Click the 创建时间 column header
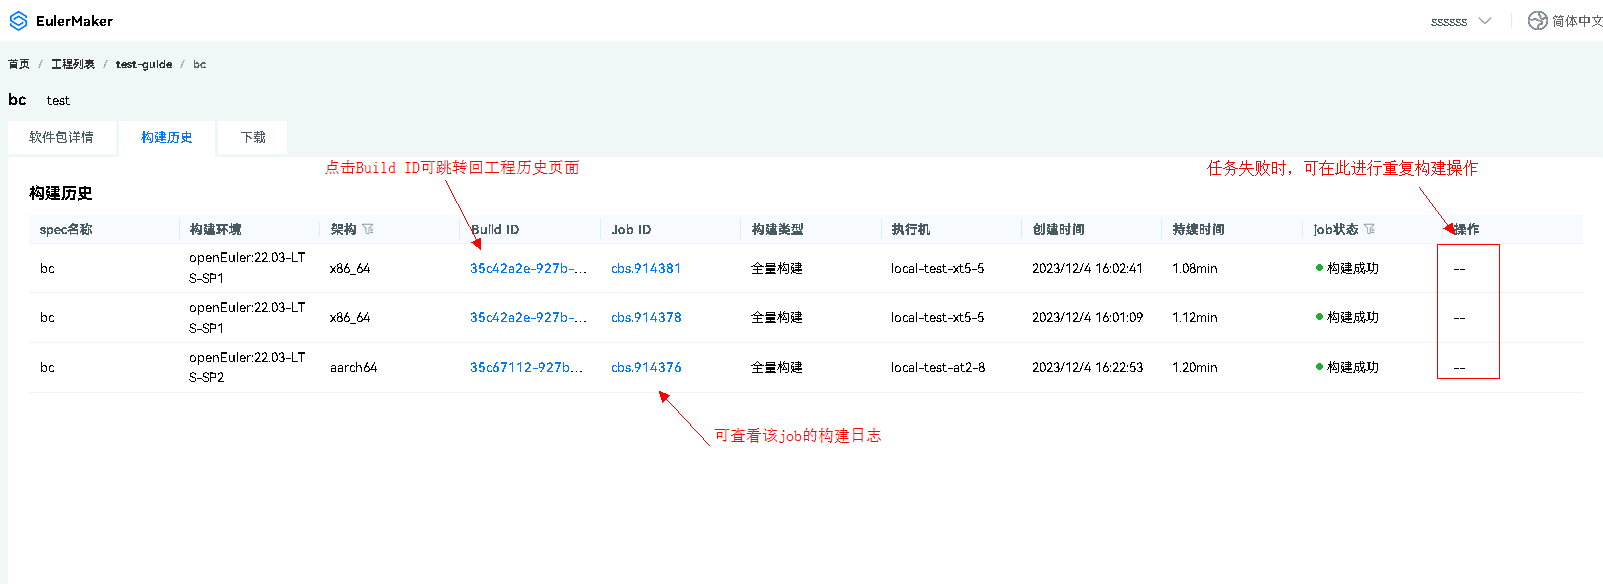The width and height of the screenshot is (1603, 584). click(1058, 229)
